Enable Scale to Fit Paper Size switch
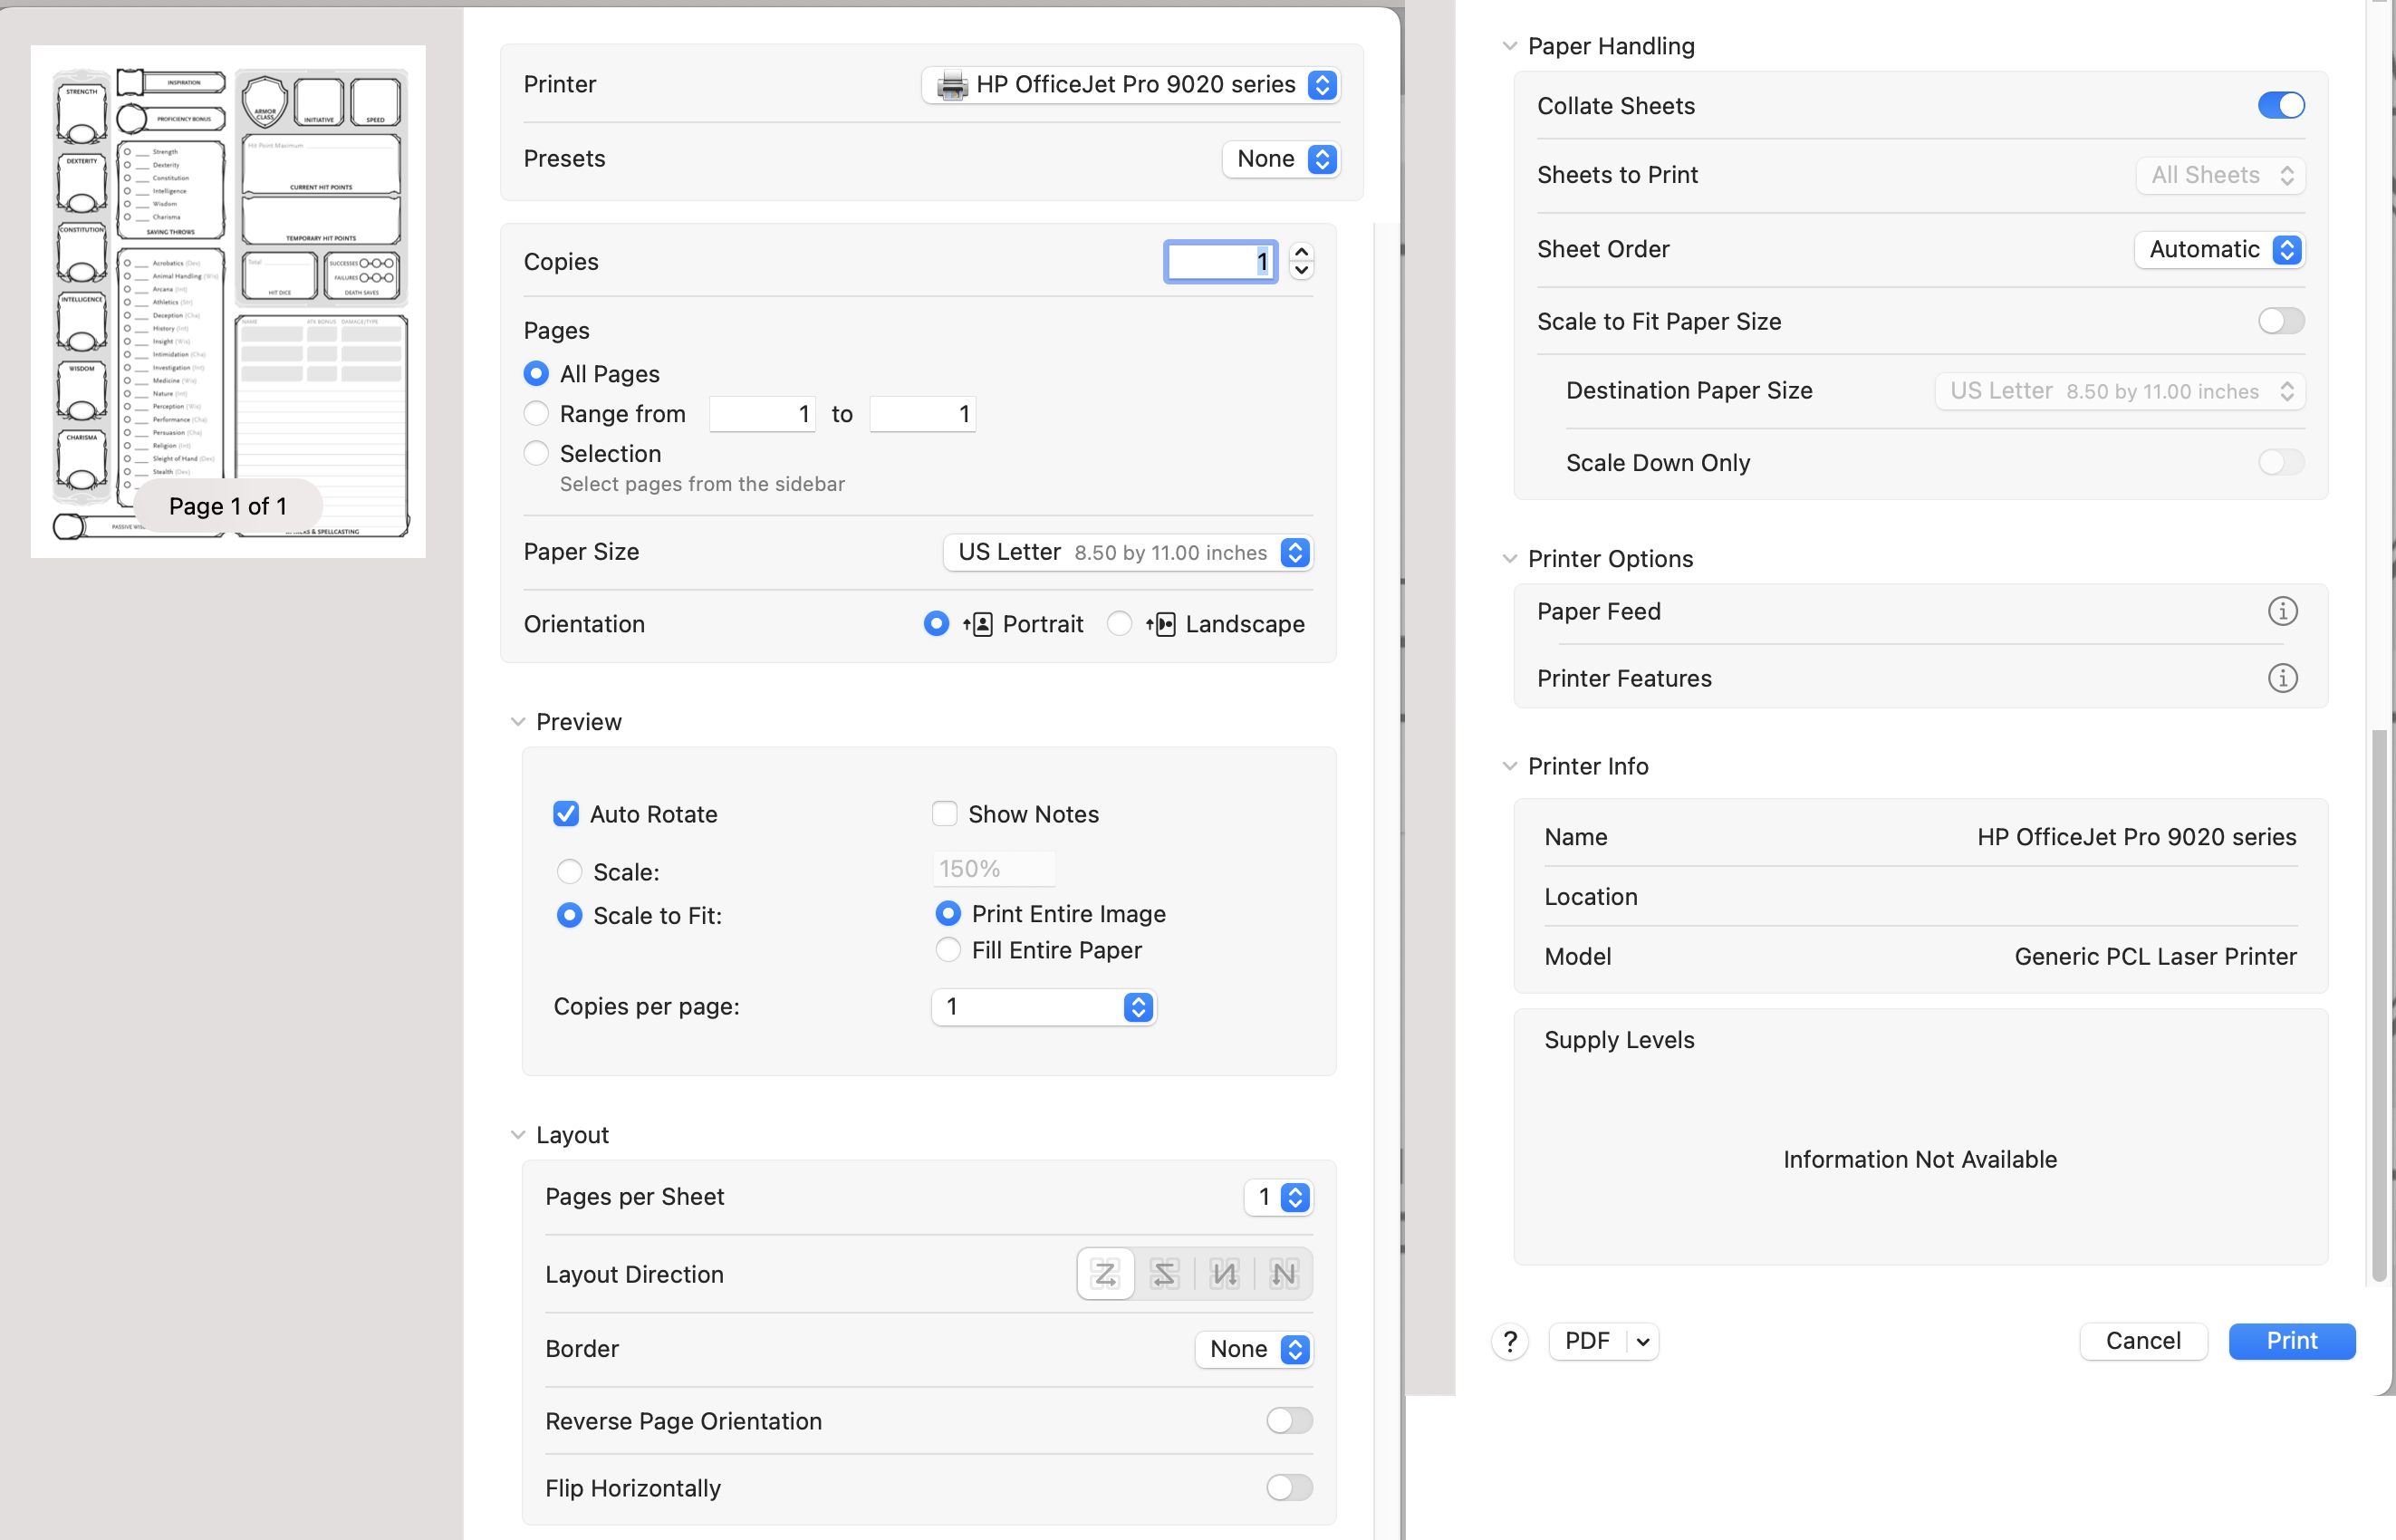The image size is (2396, 1540). [2280, 321]
